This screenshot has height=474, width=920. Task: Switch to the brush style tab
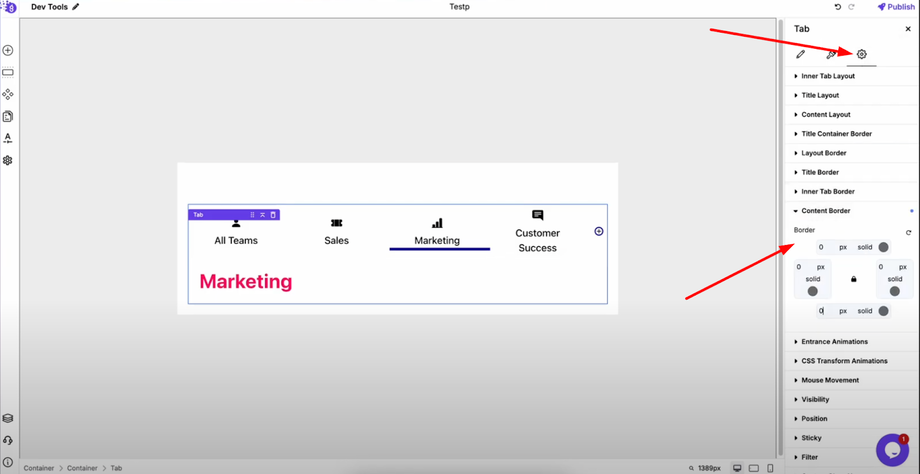click(x=831, y=54)
